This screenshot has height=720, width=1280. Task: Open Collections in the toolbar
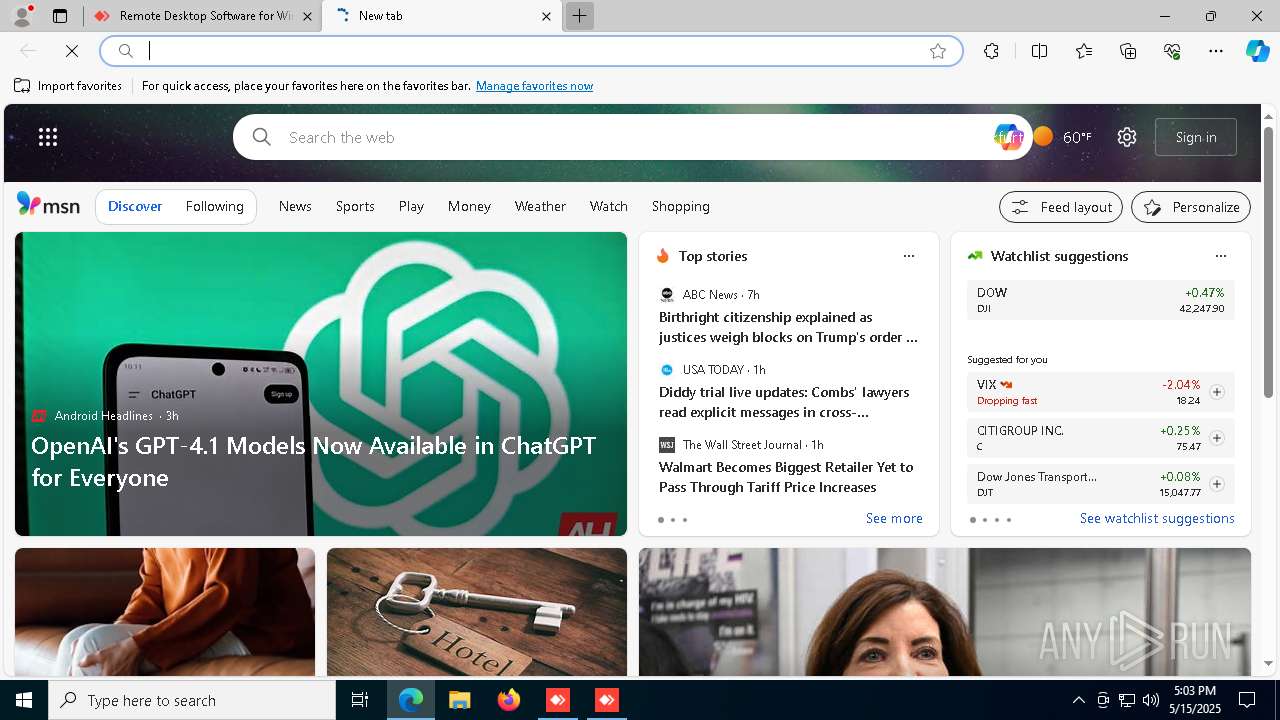pyautogui.click(x=1128, y=51)
